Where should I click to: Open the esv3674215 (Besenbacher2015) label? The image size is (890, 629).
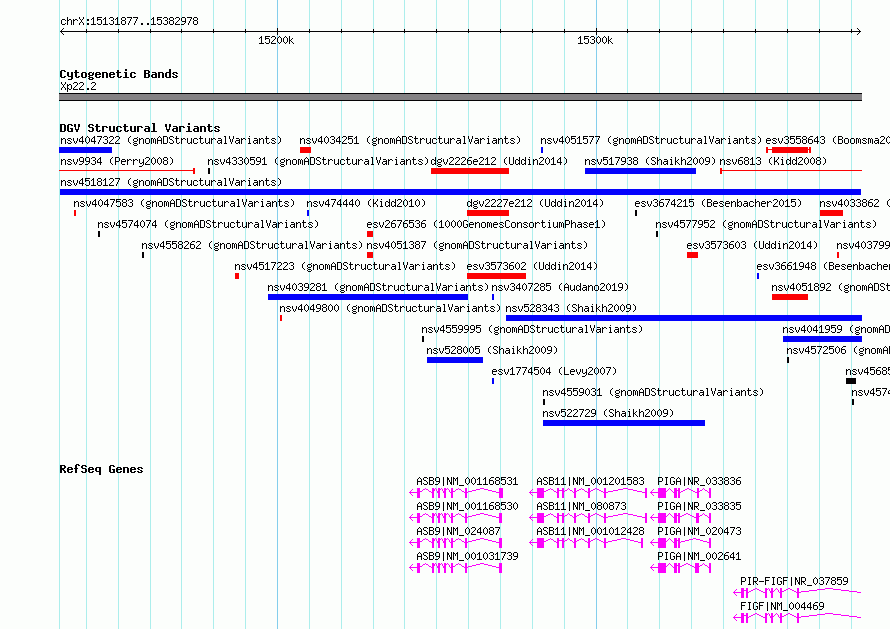(x=718, y=203)
